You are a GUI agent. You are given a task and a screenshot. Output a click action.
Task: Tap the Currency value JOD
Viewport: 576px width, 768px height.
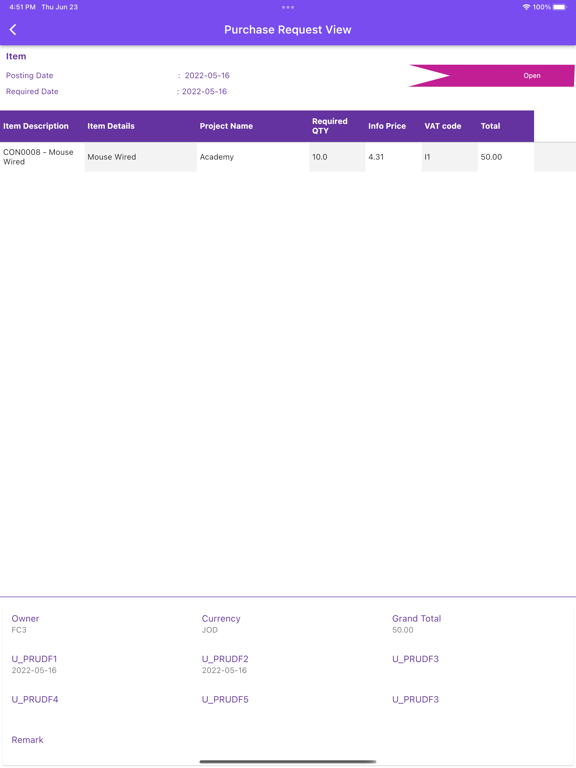(x=210, y=630)
